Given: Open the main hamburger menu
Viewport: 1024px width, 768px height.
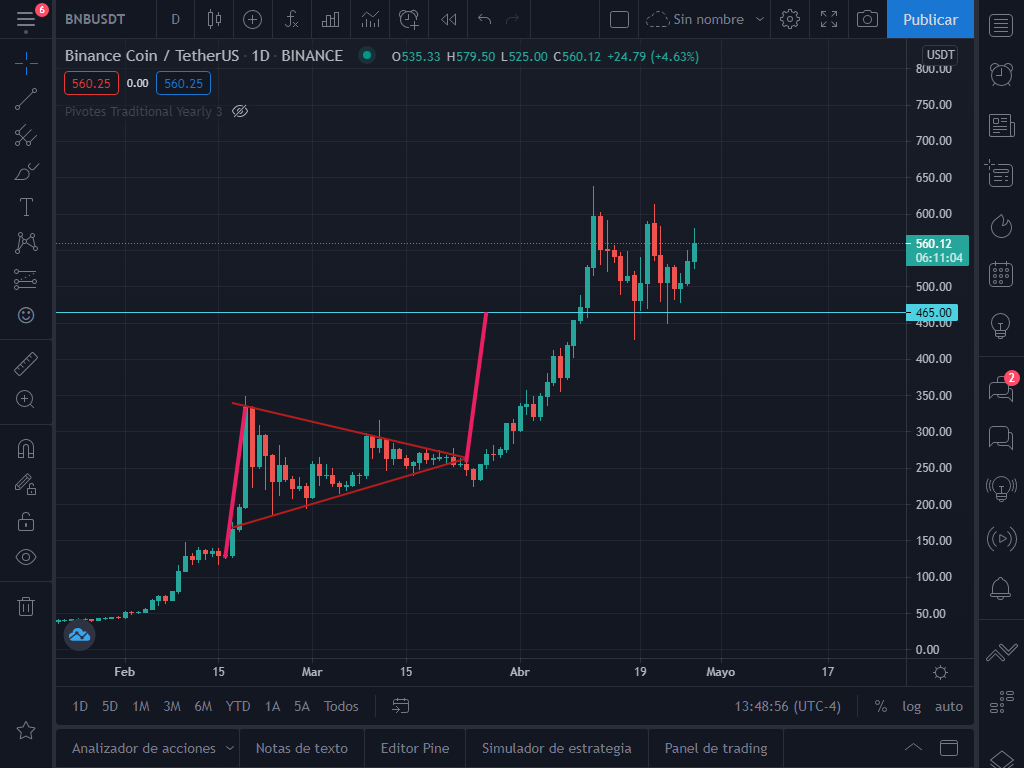Looking at the screenshot, I should coord(26,20).
